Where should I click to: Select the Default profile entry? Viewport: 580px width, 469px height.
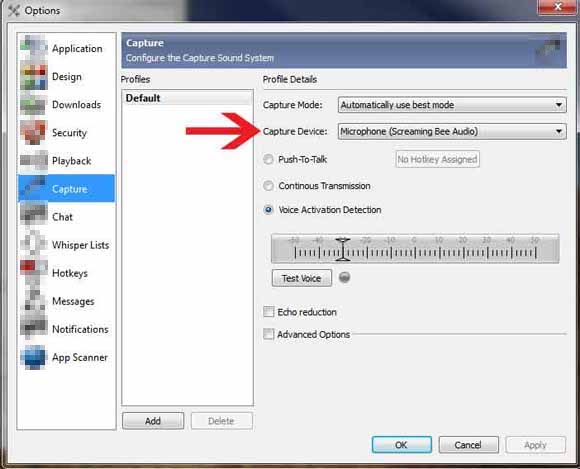(x=188, y=98)
